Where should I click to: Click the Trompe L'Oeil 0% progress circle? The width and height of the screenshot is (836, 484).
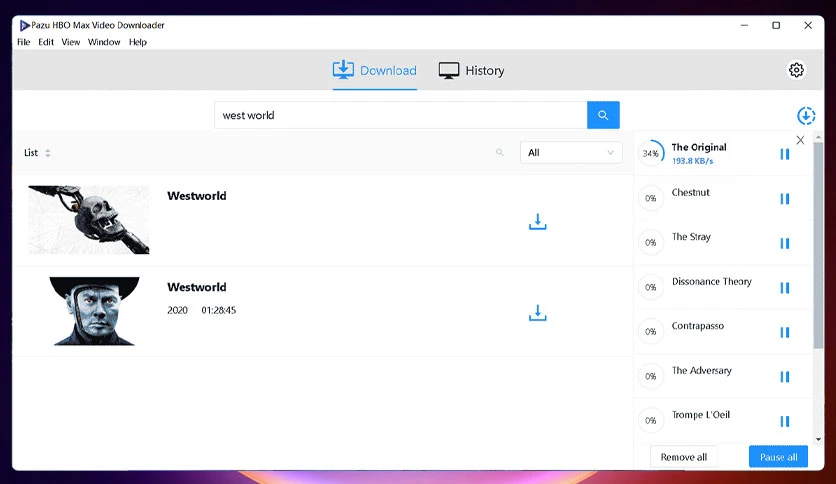651,421
